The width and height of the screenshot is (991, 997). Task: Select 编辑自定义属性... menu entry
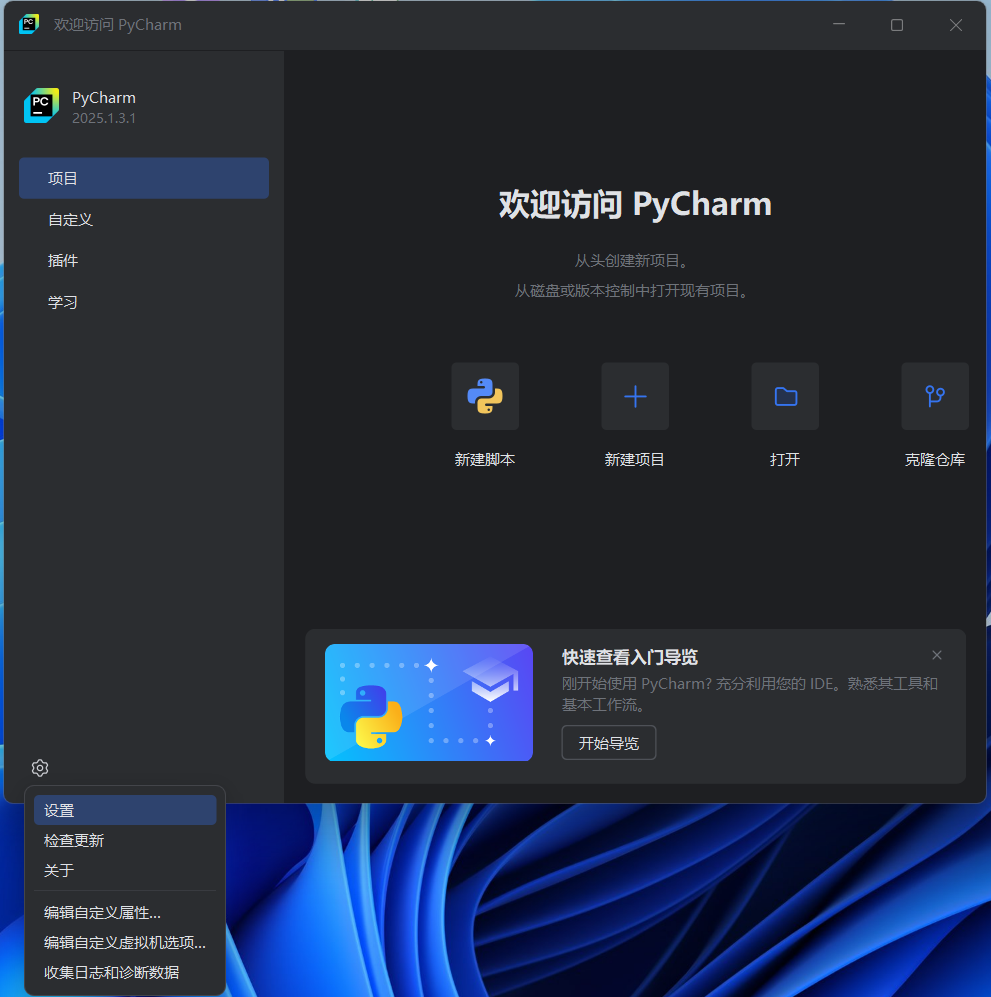pos(125,912)
